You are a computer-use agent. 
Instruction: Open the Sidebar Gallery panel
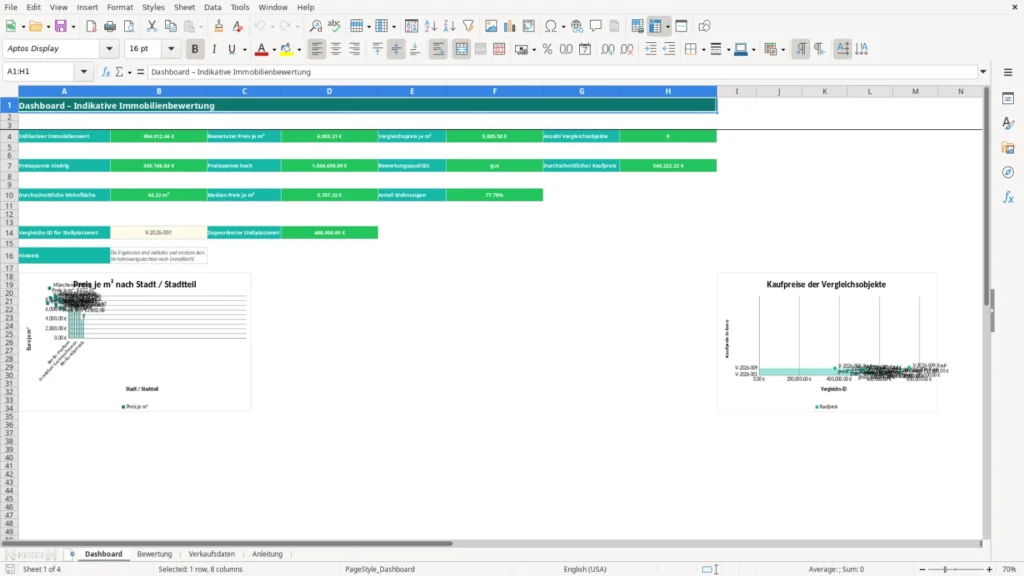click(1008, 148)
